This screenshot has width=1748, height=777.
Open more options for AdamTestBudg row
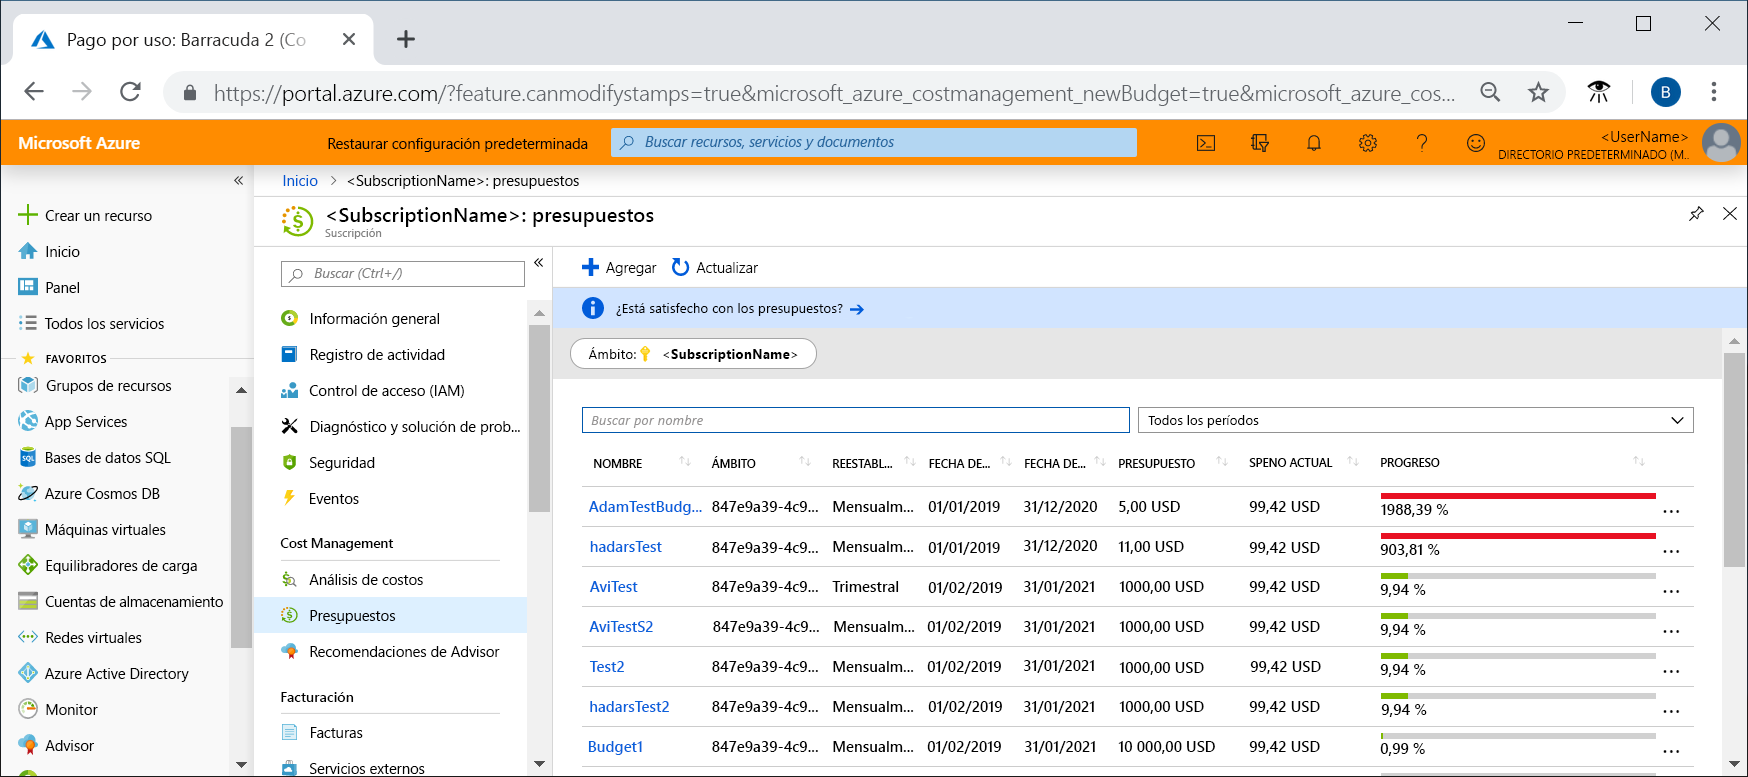pos(1671,511)
